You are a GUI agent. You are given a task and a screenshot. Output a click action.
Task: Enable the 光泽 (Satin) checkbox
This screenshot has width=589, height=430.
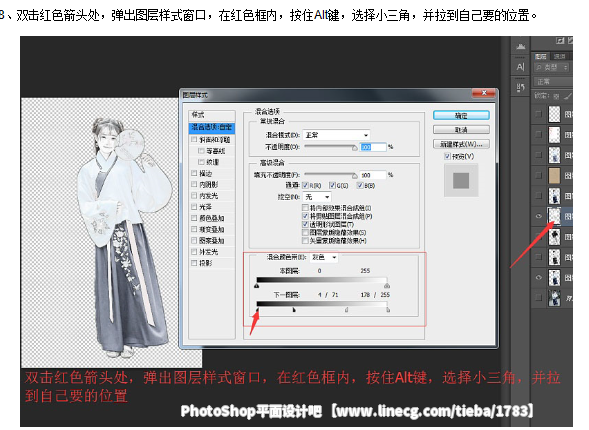194,207
